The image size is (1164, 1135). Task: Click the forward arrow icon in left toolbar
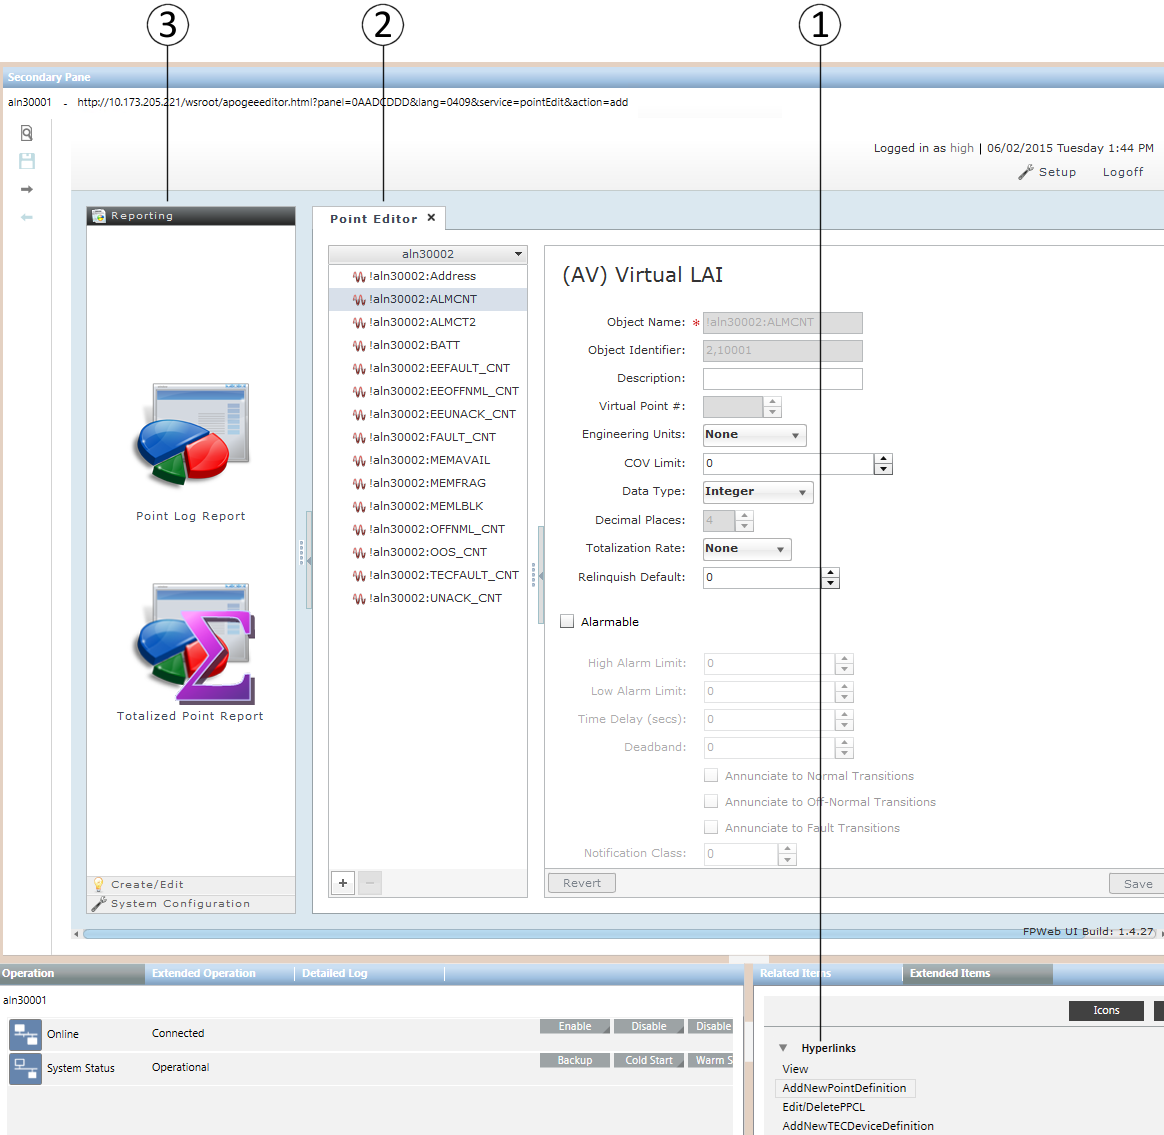(27, 189)
